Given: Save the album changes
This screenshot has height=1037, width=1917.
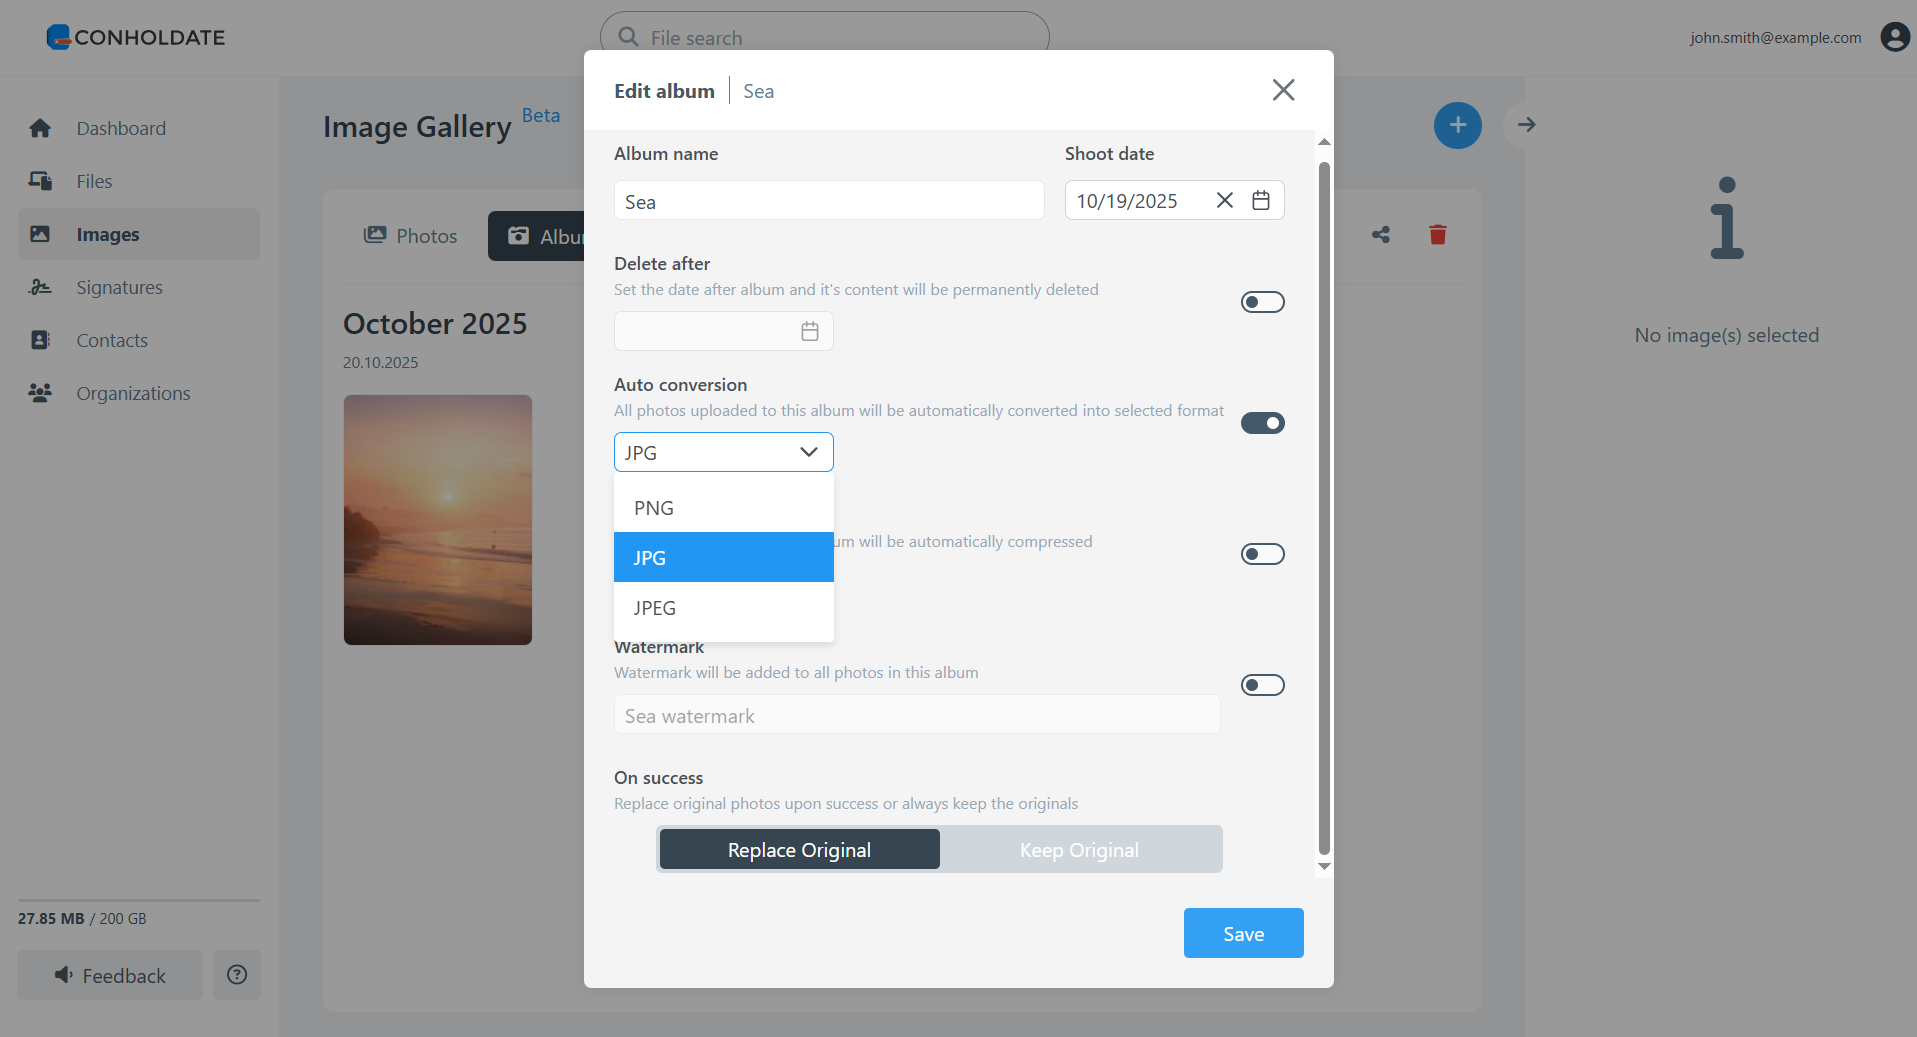Looking at the screenshot, I should (x=1243, y=933).
